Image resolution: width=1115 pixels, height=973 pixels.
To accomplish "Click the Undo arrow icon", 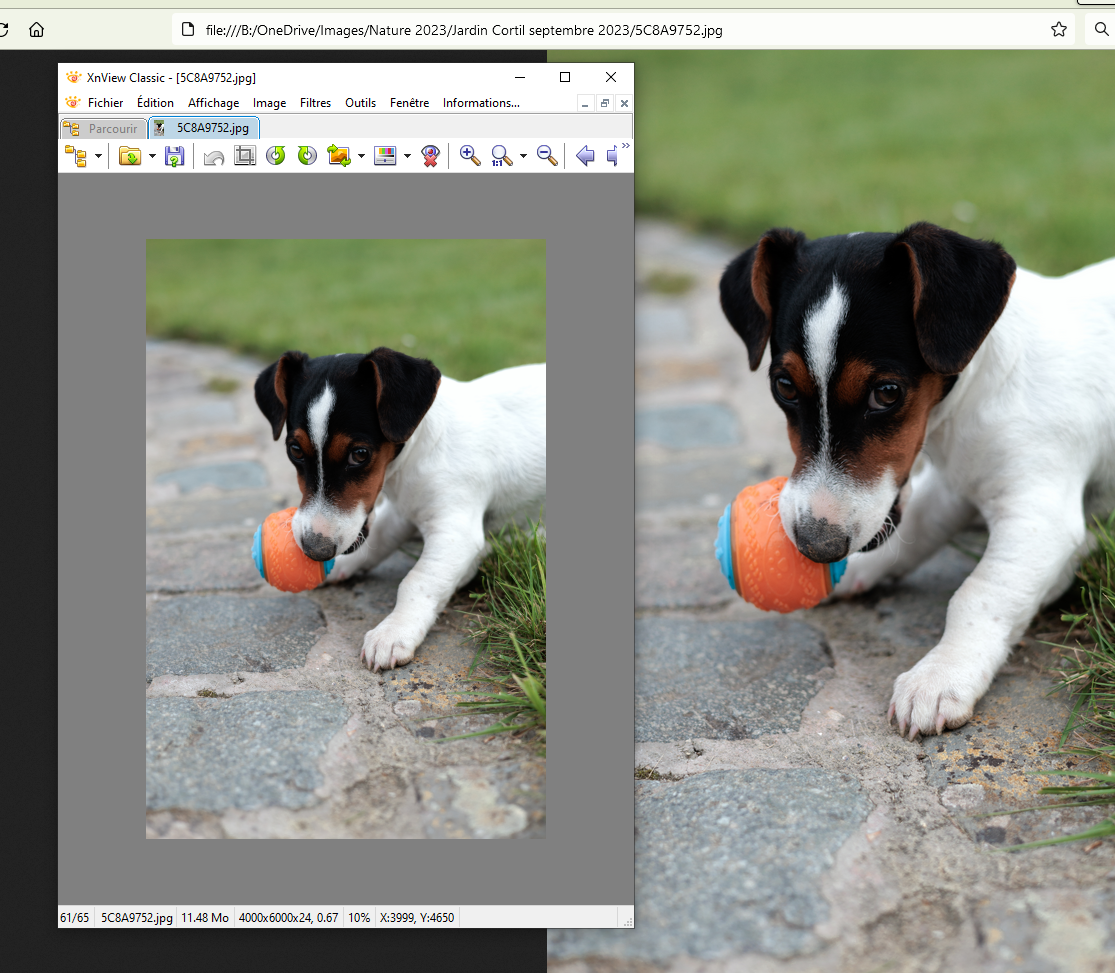I will (213, 156).
